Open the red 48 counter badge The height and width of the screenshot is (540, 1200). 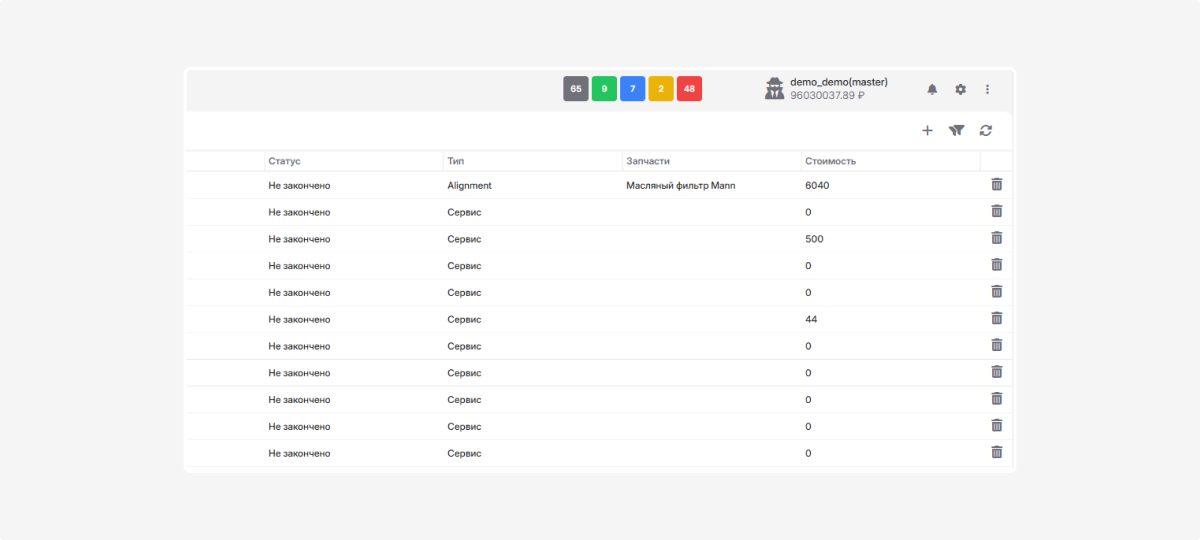689,89
